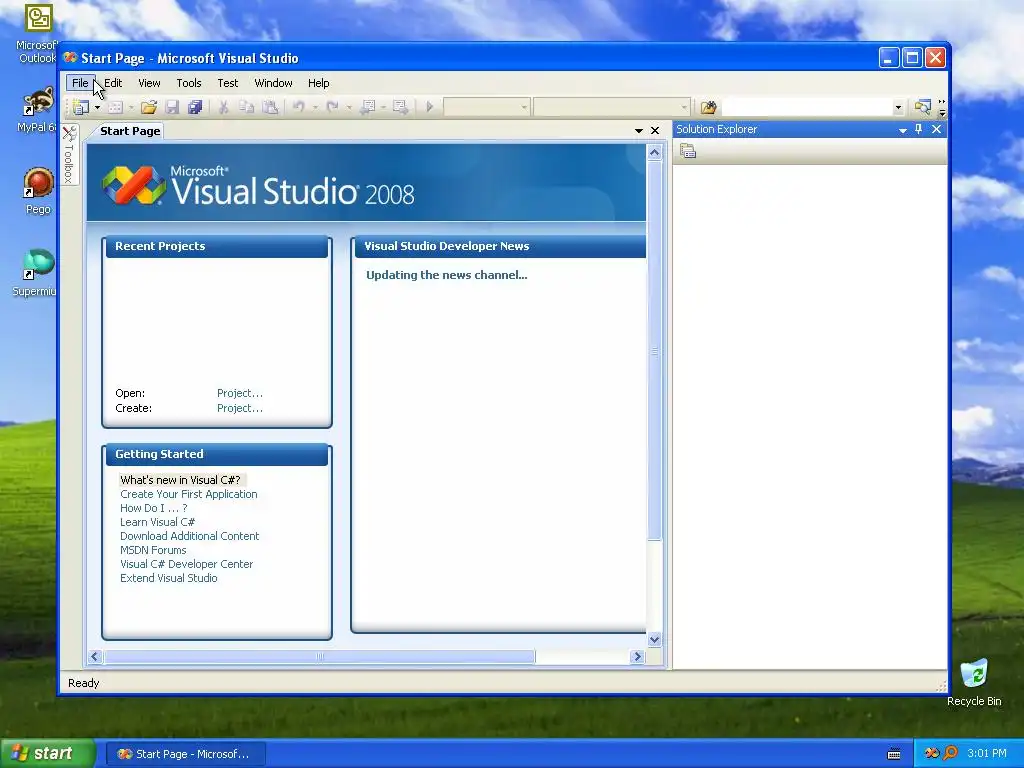
Task: Open Extend Visual Studio link
Action: point(168,579)
